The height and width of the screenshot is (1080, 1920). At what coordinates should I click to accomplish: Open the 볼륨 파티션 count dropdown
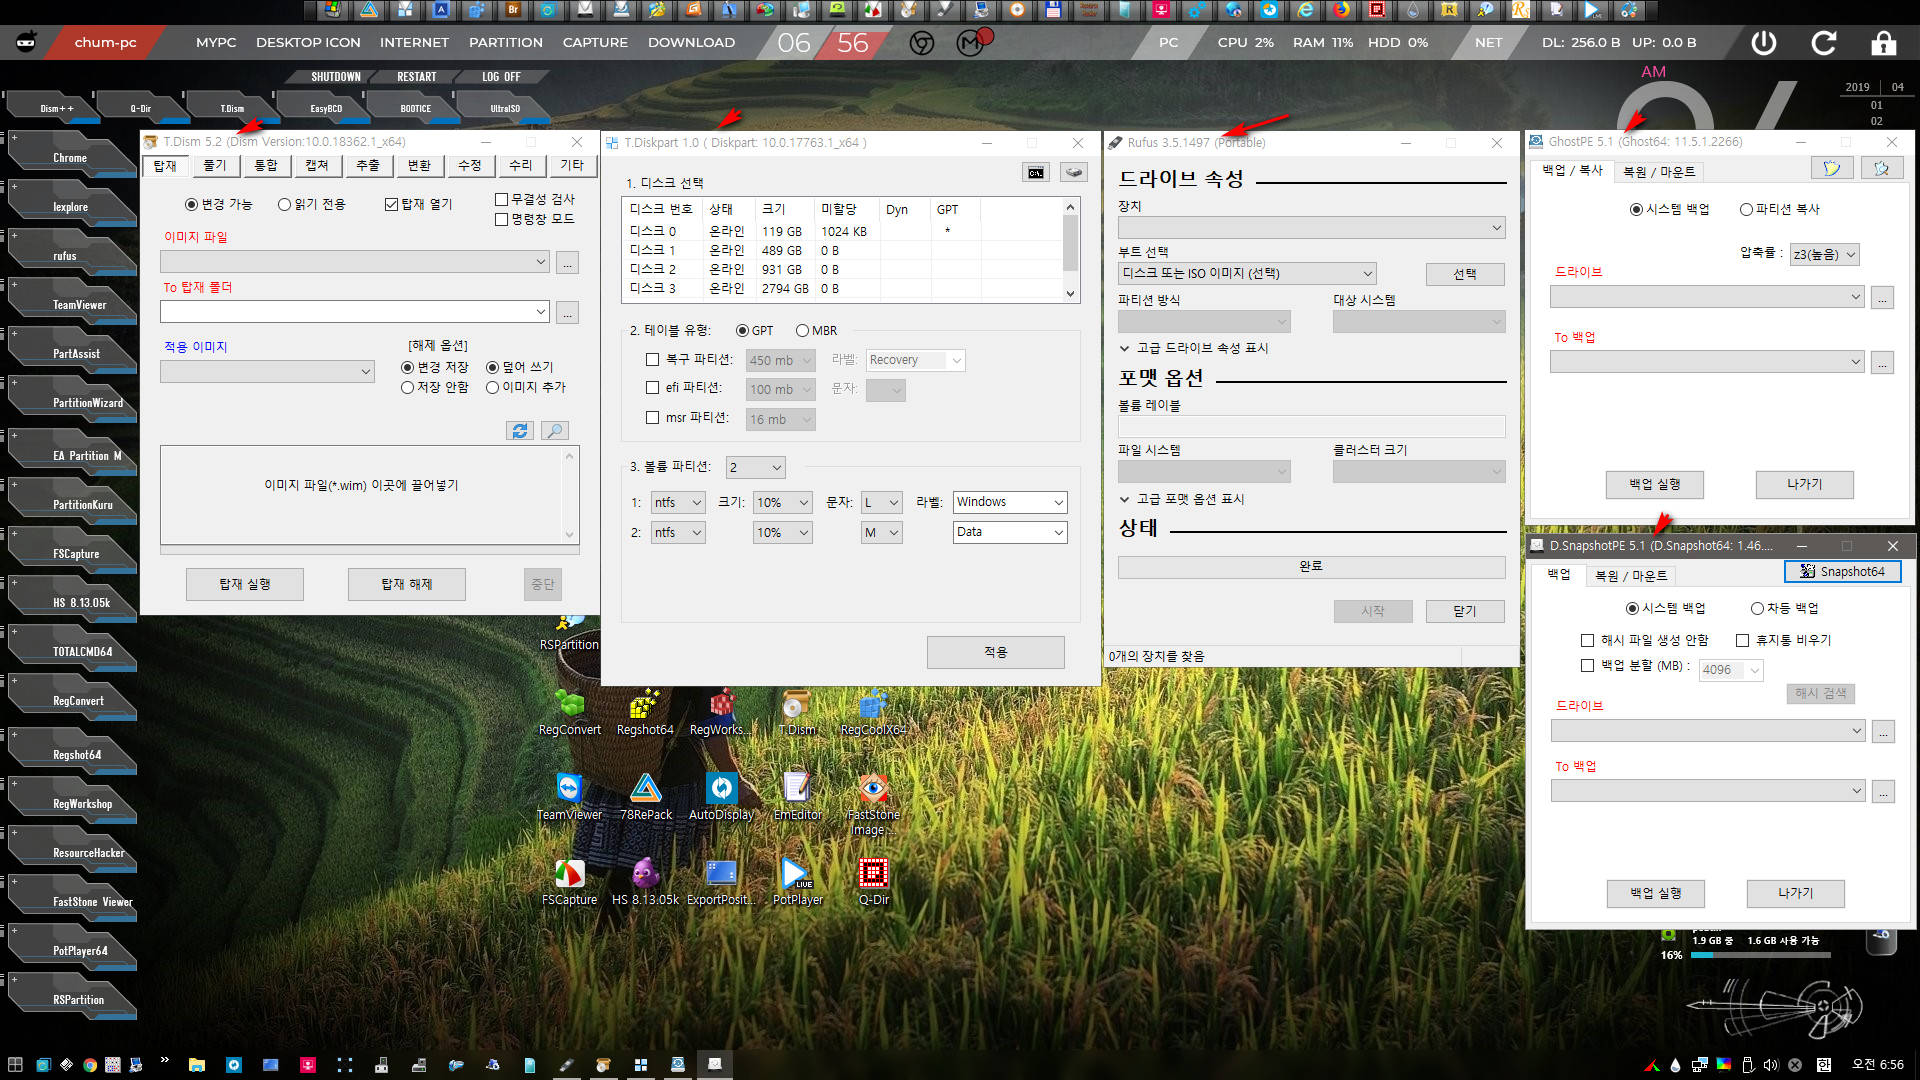pyautogui.click(x=755, y=467)
